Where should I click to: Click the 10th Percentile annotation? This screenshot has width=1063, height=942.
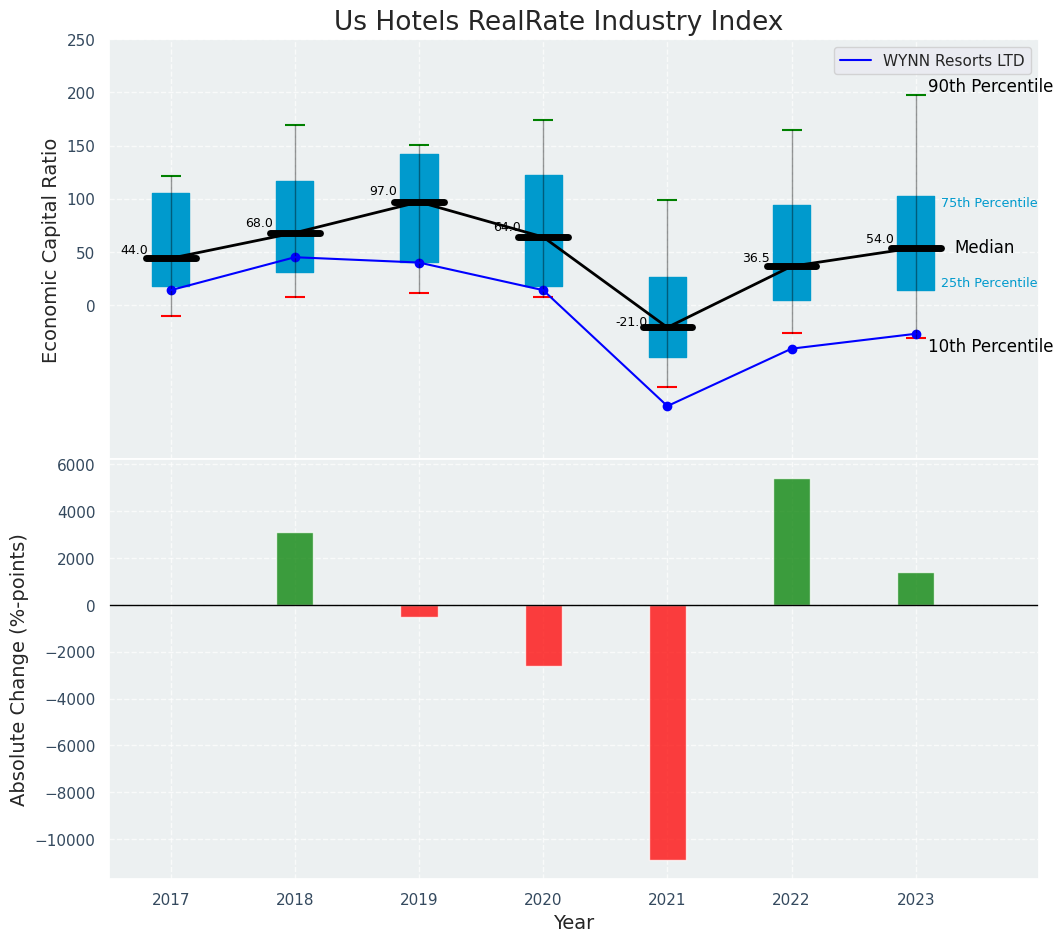[990, 347]
